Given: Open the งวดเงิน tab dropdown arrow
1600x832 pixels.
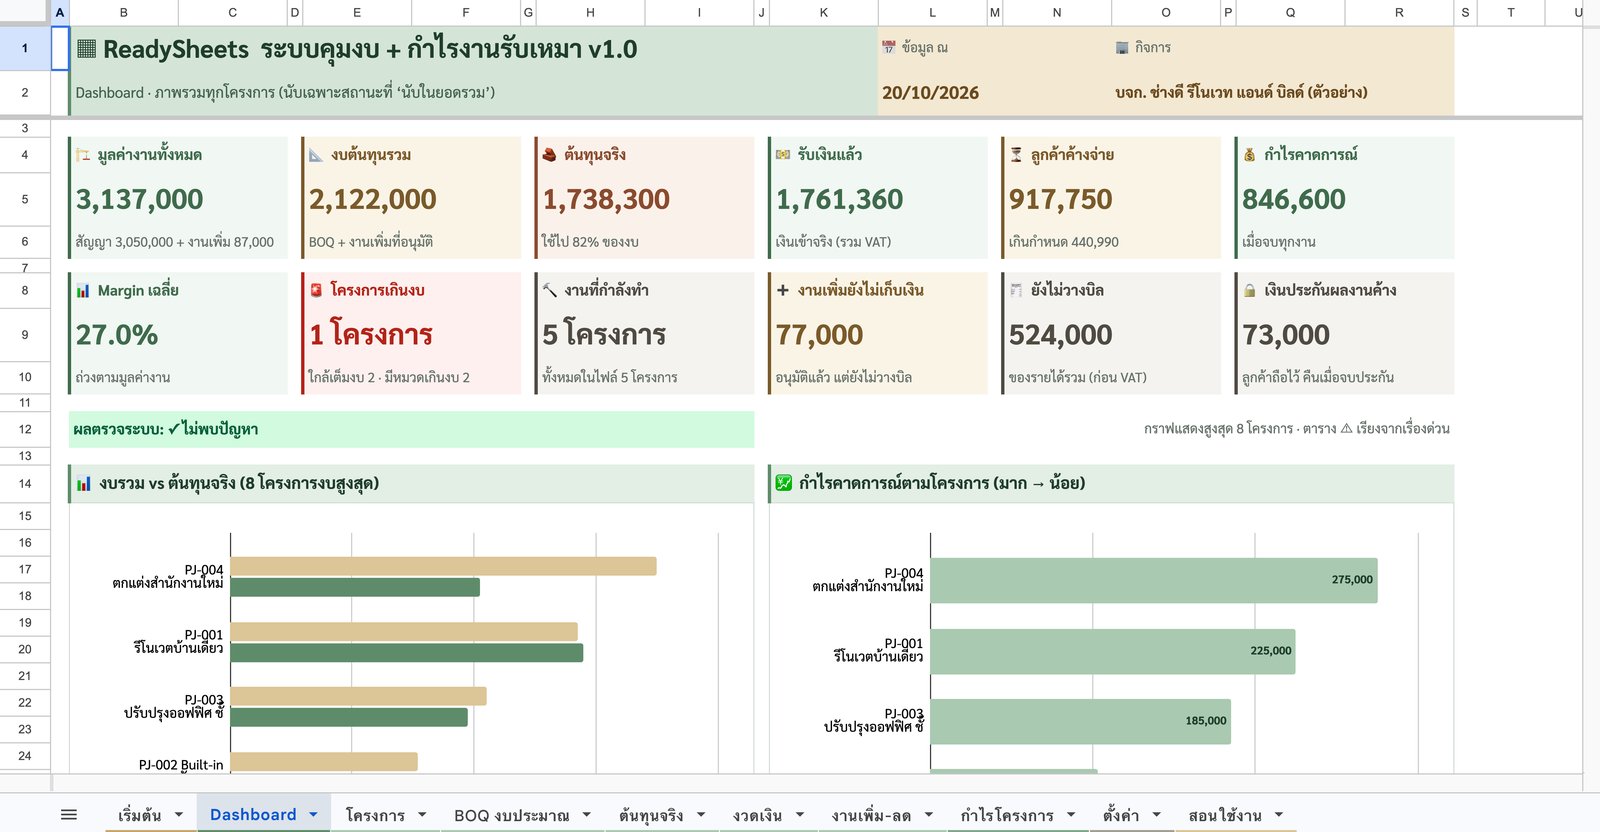Looking at the screenshot, I should pos(800,815).
